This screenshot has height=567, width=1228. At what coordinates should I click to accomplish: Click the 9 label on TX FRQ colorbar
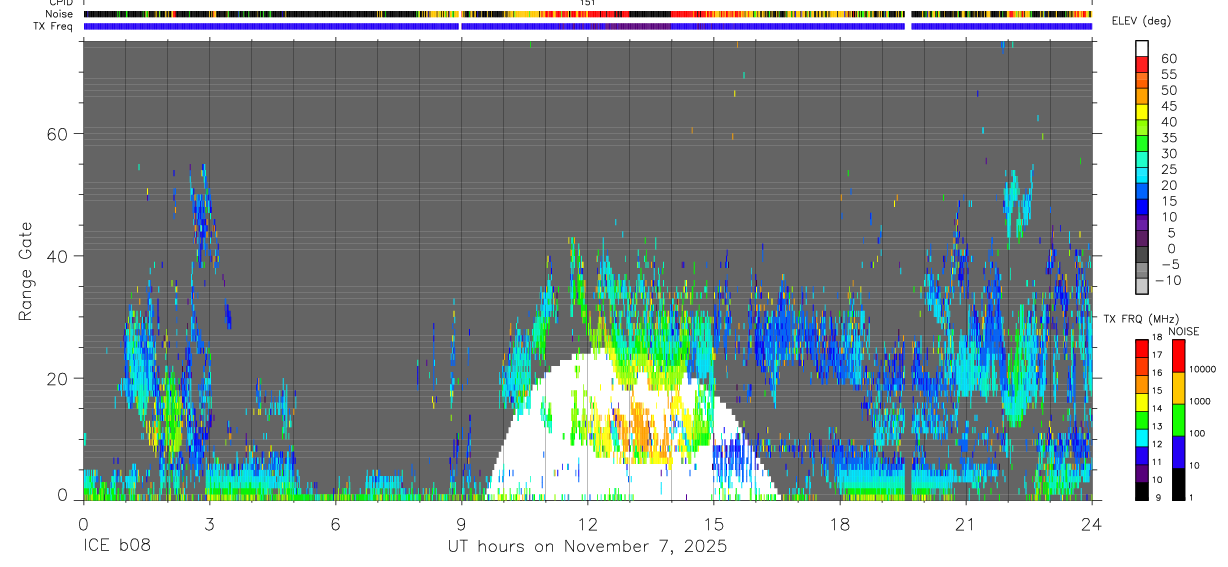pyautogui.click(x=1159, y=499)
